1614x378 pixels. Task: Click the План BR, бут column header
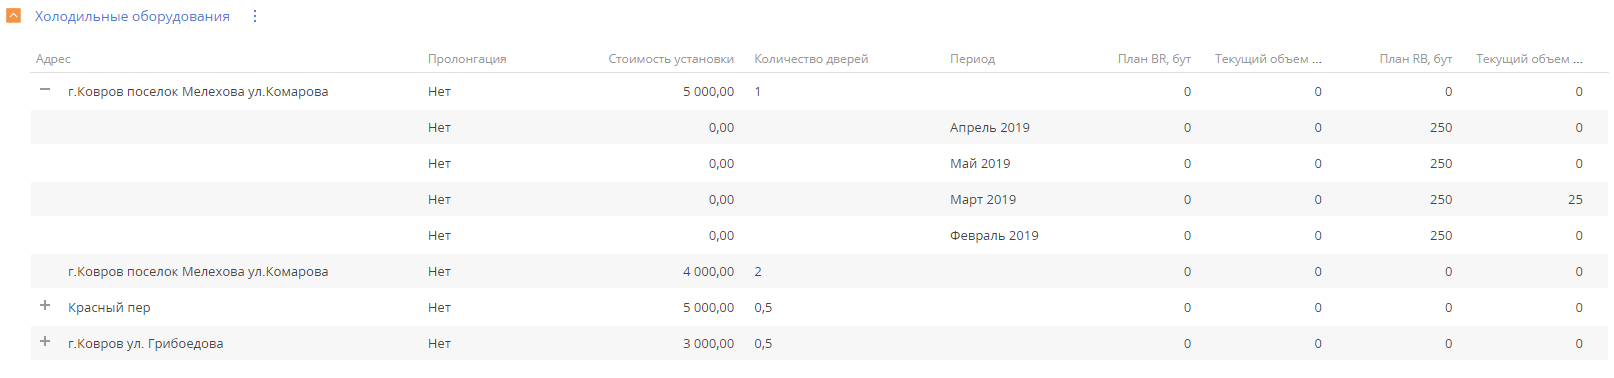[x=1154, y=59]
